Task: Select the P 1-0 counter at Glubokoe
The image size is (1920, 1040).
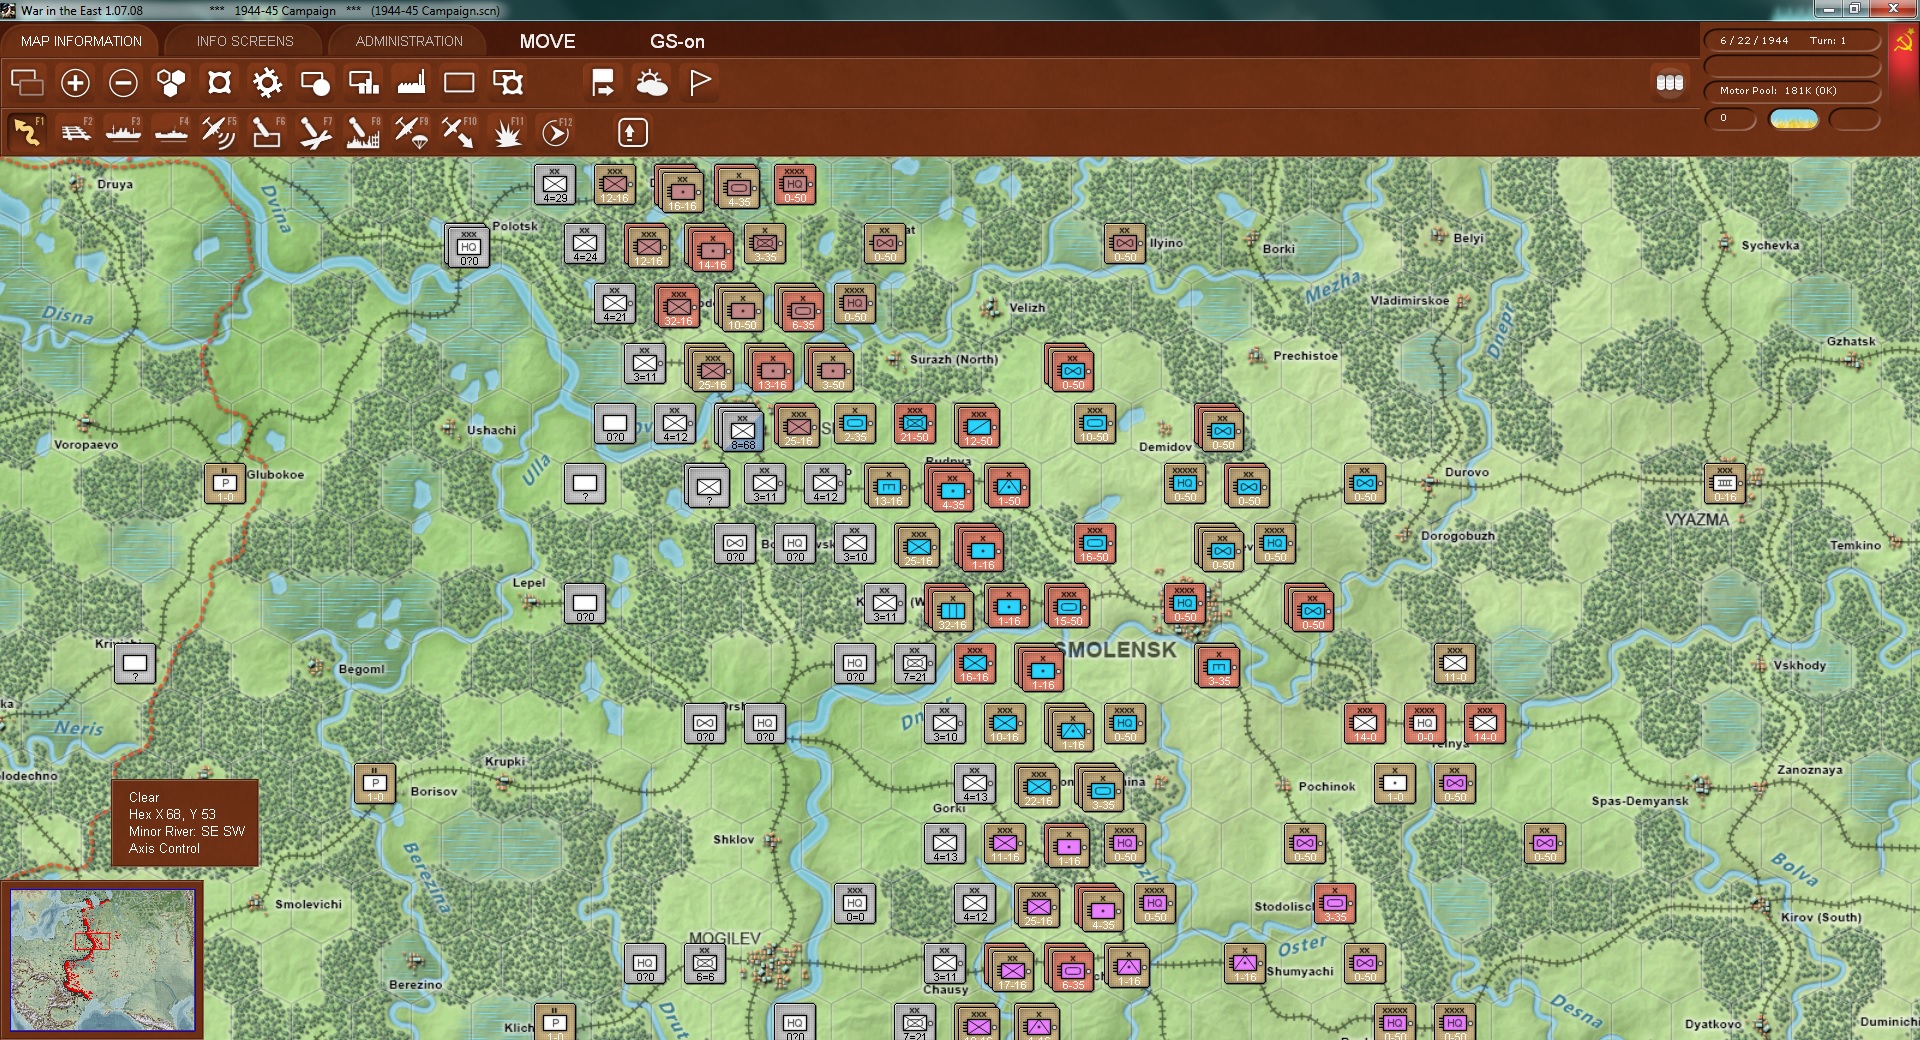Action: pos(225,484)
